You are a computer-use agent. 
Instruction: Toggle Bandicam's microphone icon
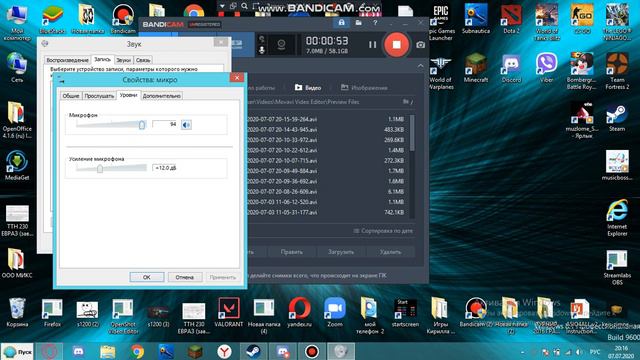pos(262,50)
